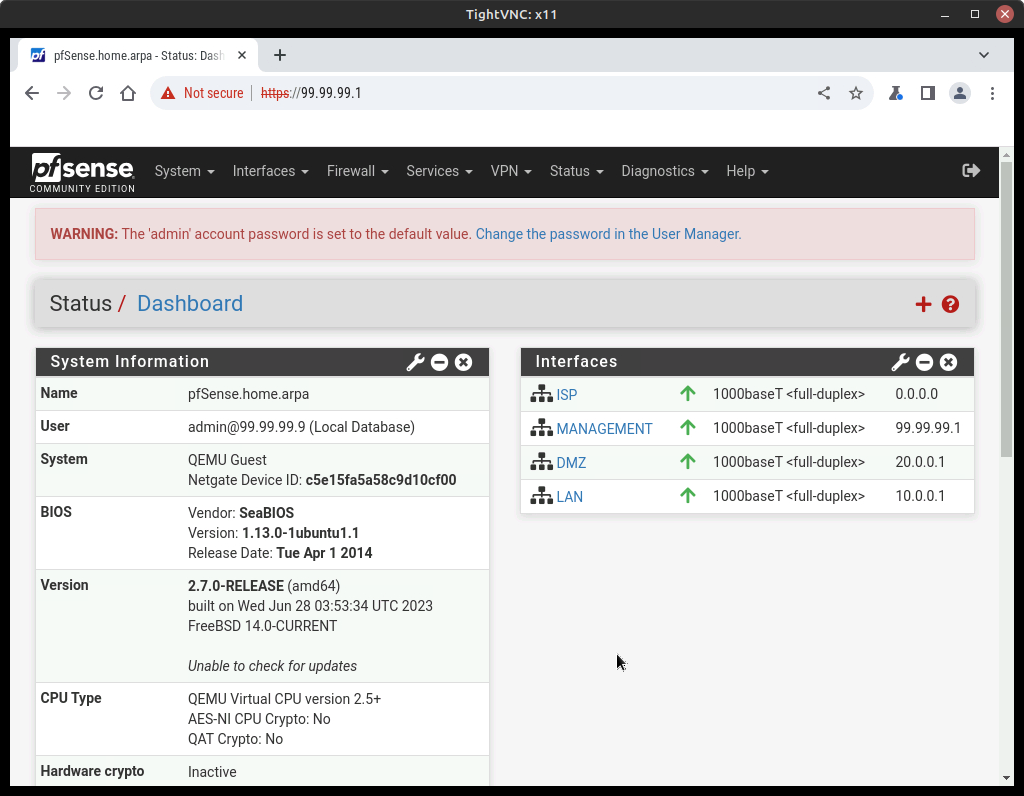Follow Change the password in User Manager link
Image resolution: width=1024 pixels, height=796 pixels.
coord(608,234)
